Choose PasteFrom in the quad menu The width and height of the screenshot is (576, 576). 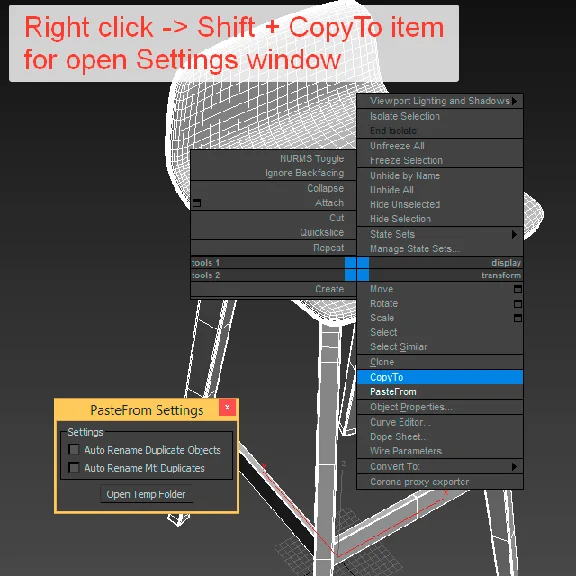[x=440, y=392]
